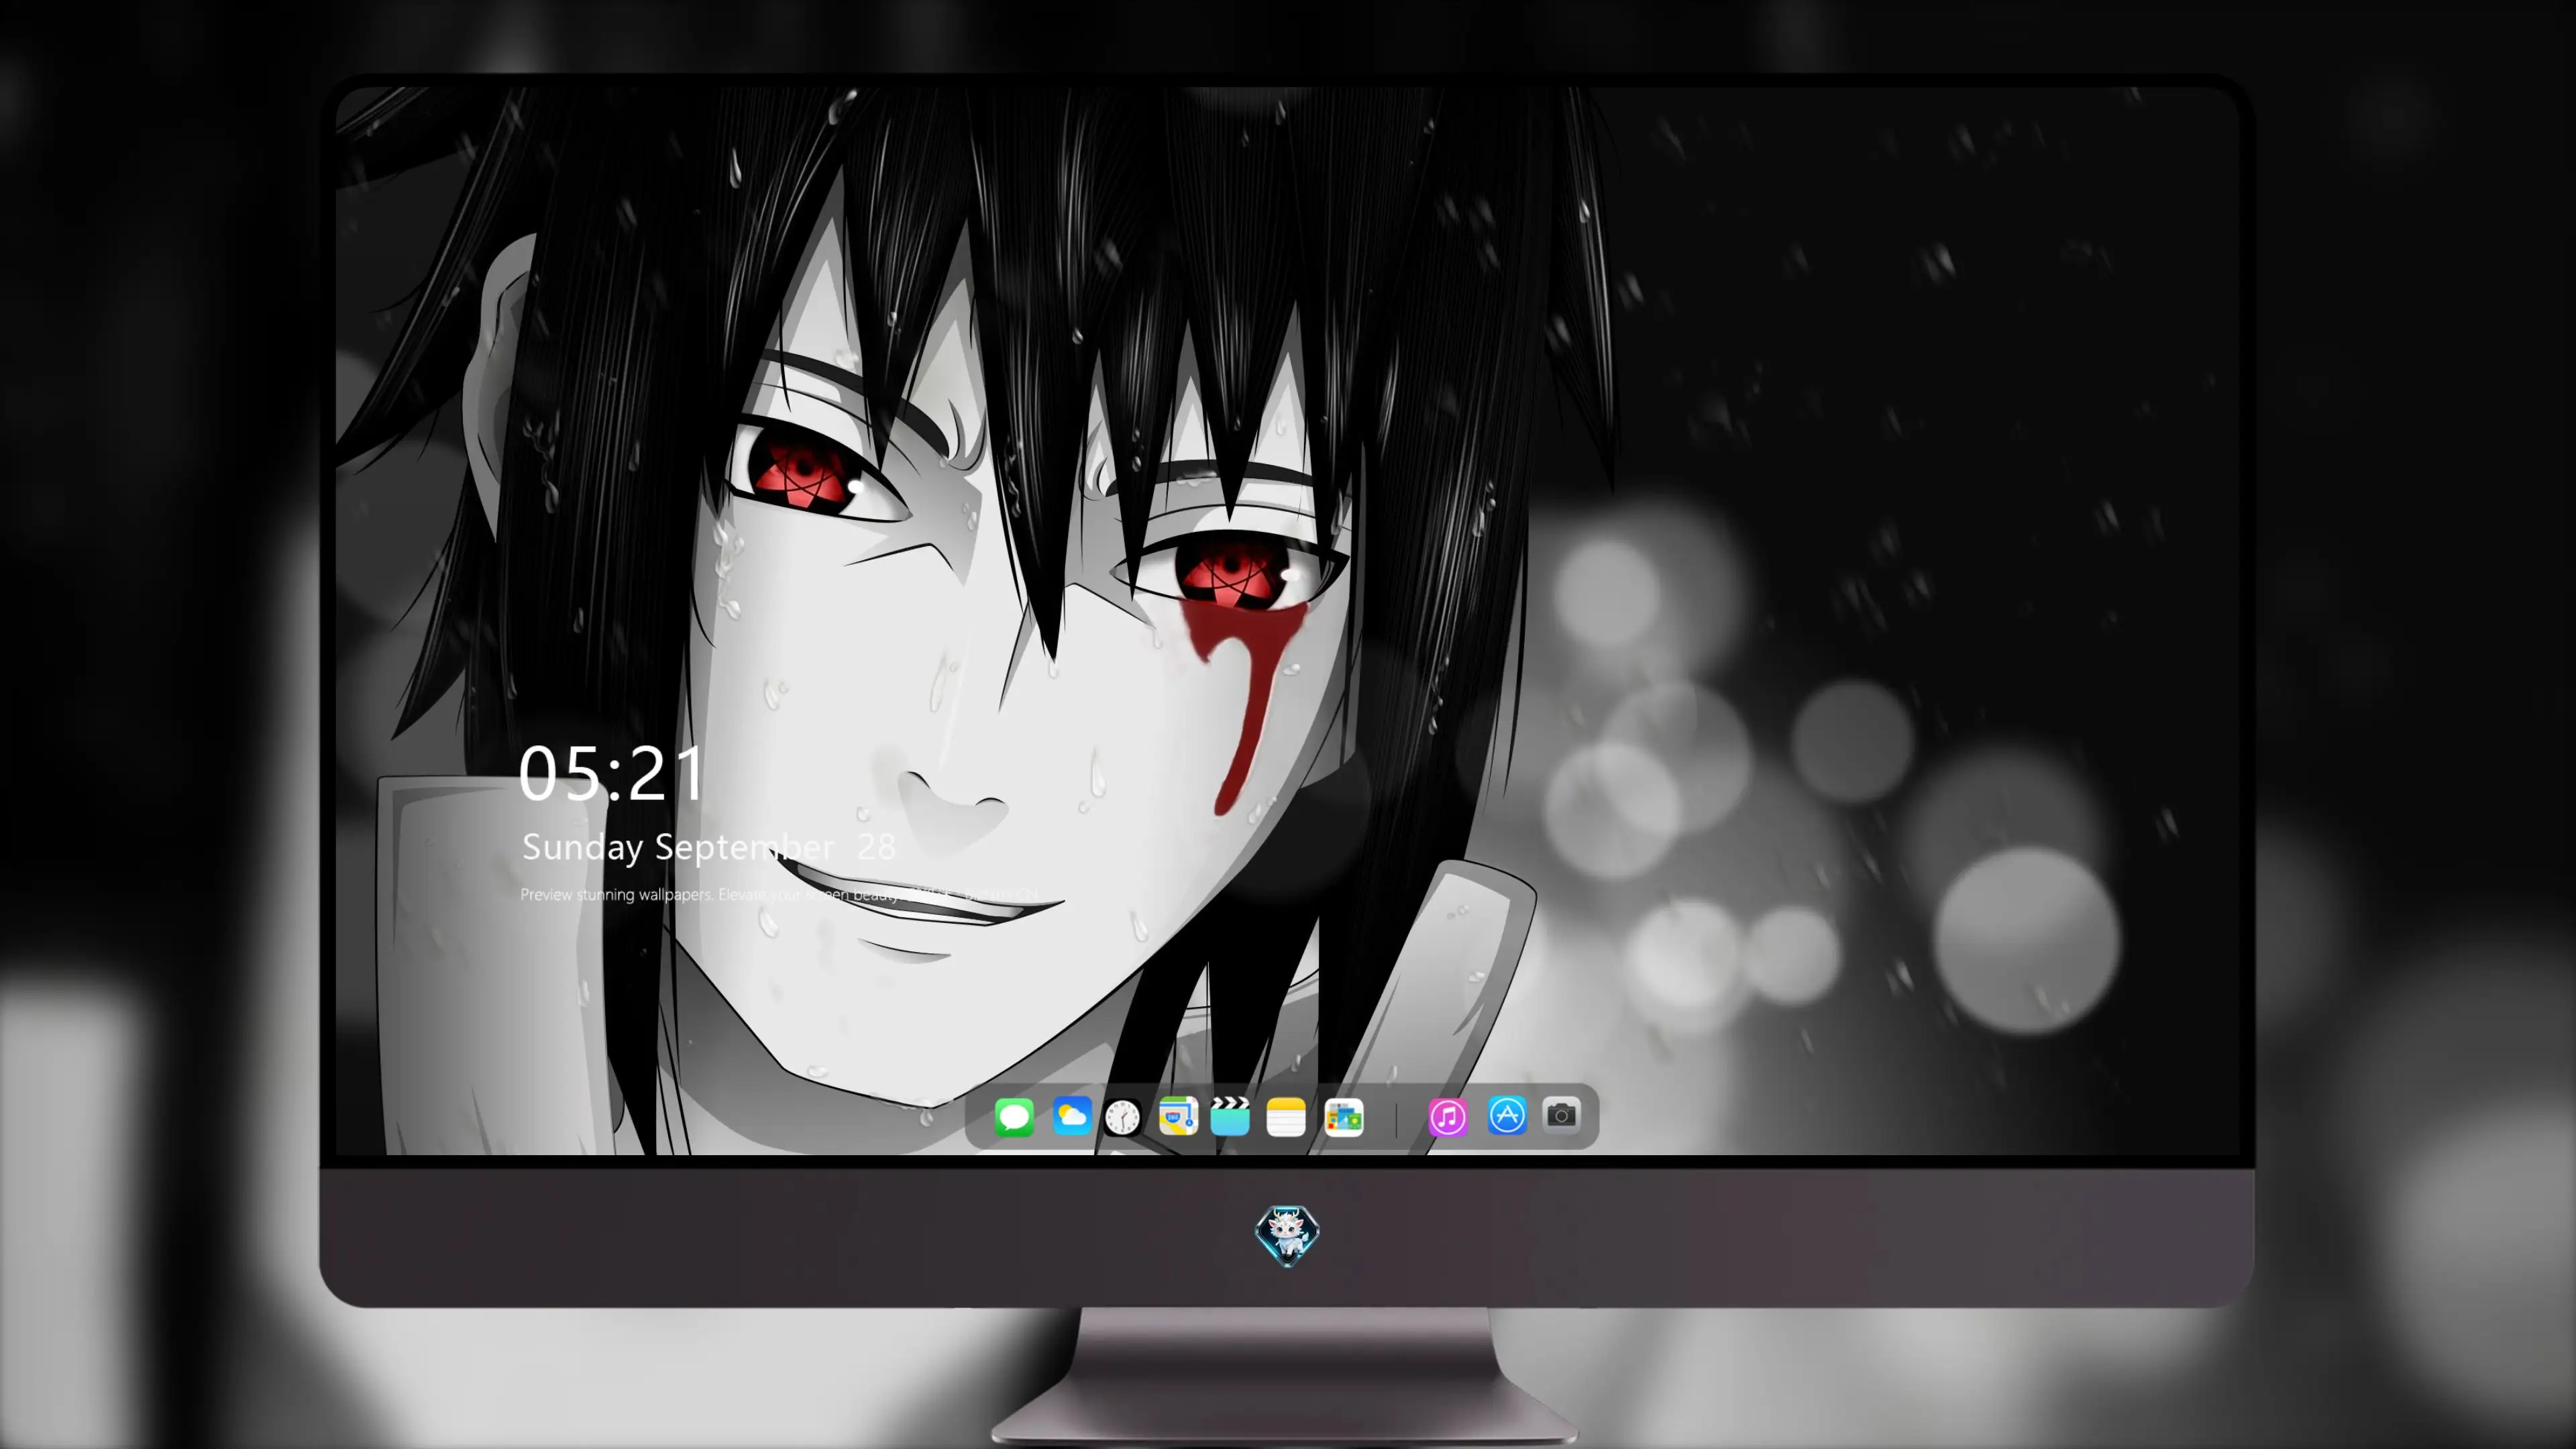Click the dragon mascot logo on the monitor chin
The width and height of the screenshot is (2576, 1449).
(x=1287, y=1235)
